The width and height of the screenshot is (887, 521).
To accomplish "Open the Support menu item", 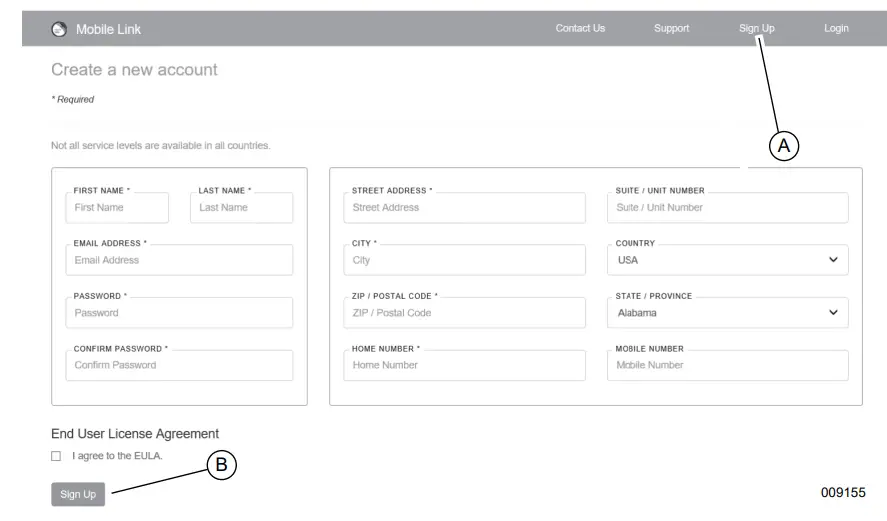I will coord(671,28).
